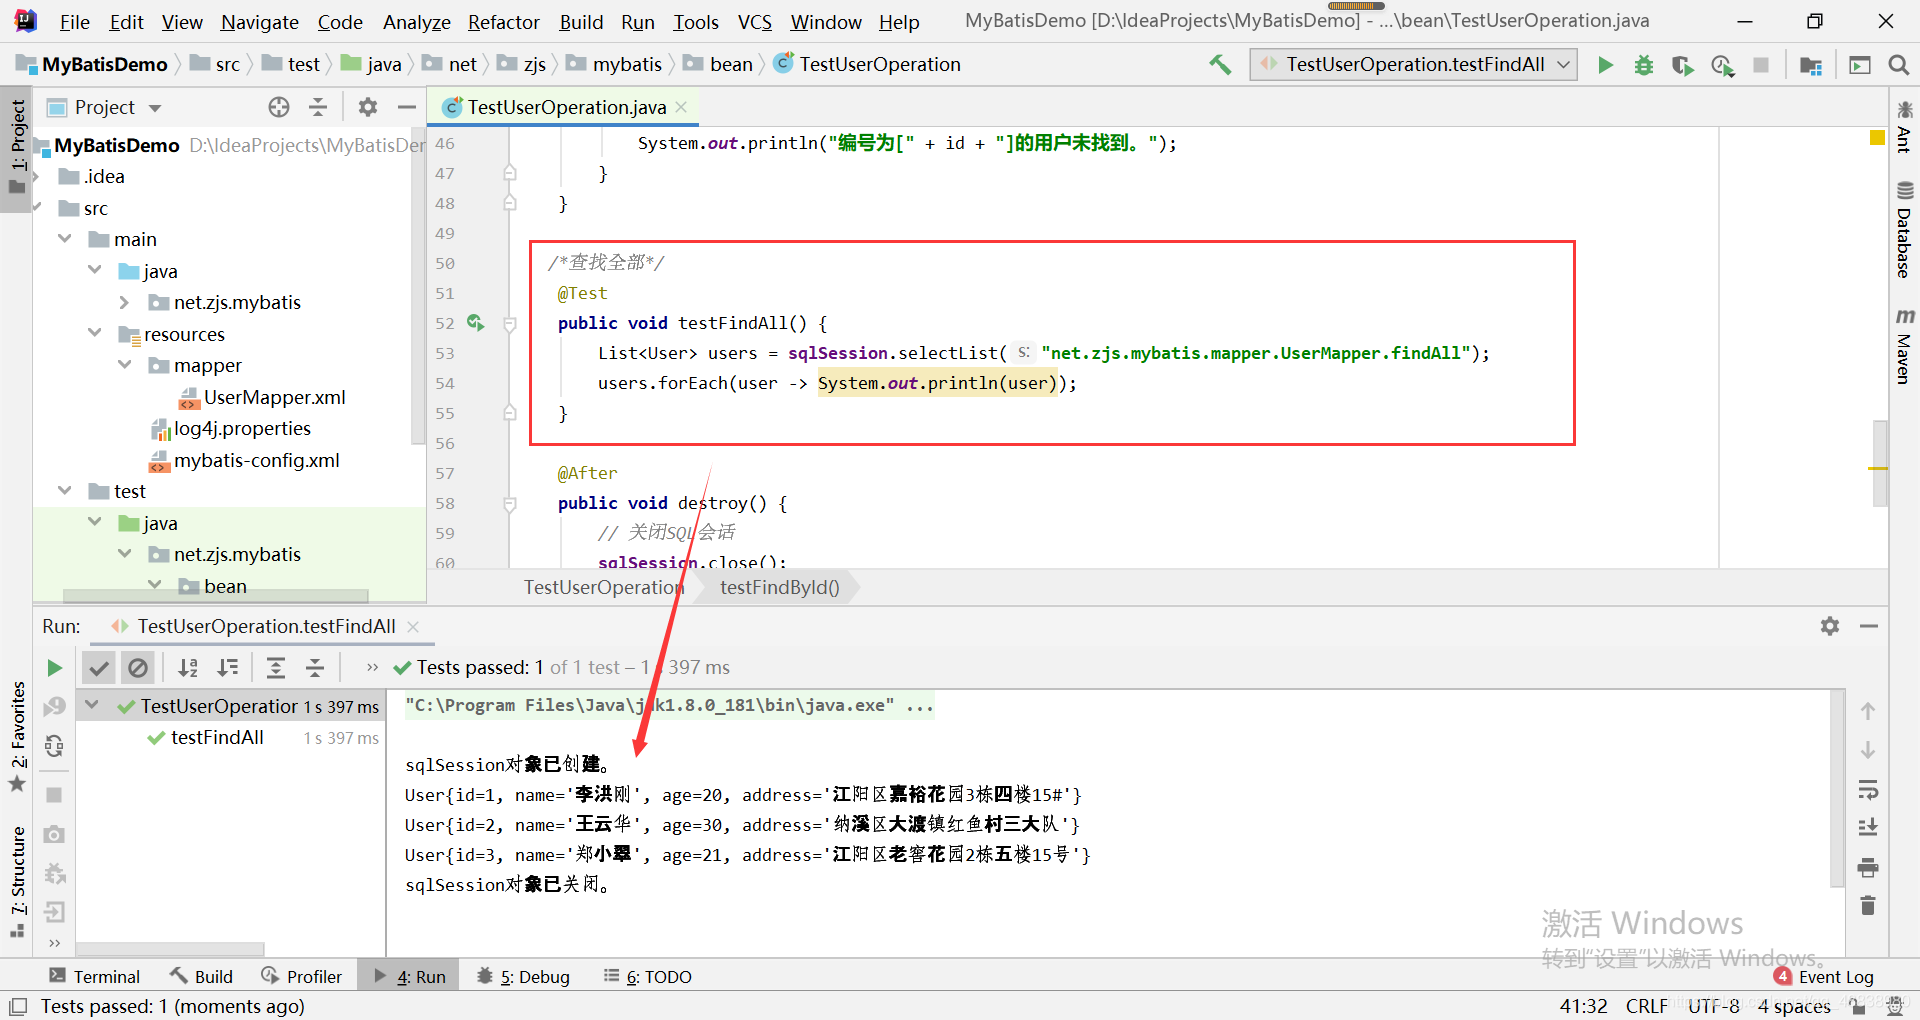Open run configuration dropdown TestUserOperation.testFindAll

[x=1414, y=65]
